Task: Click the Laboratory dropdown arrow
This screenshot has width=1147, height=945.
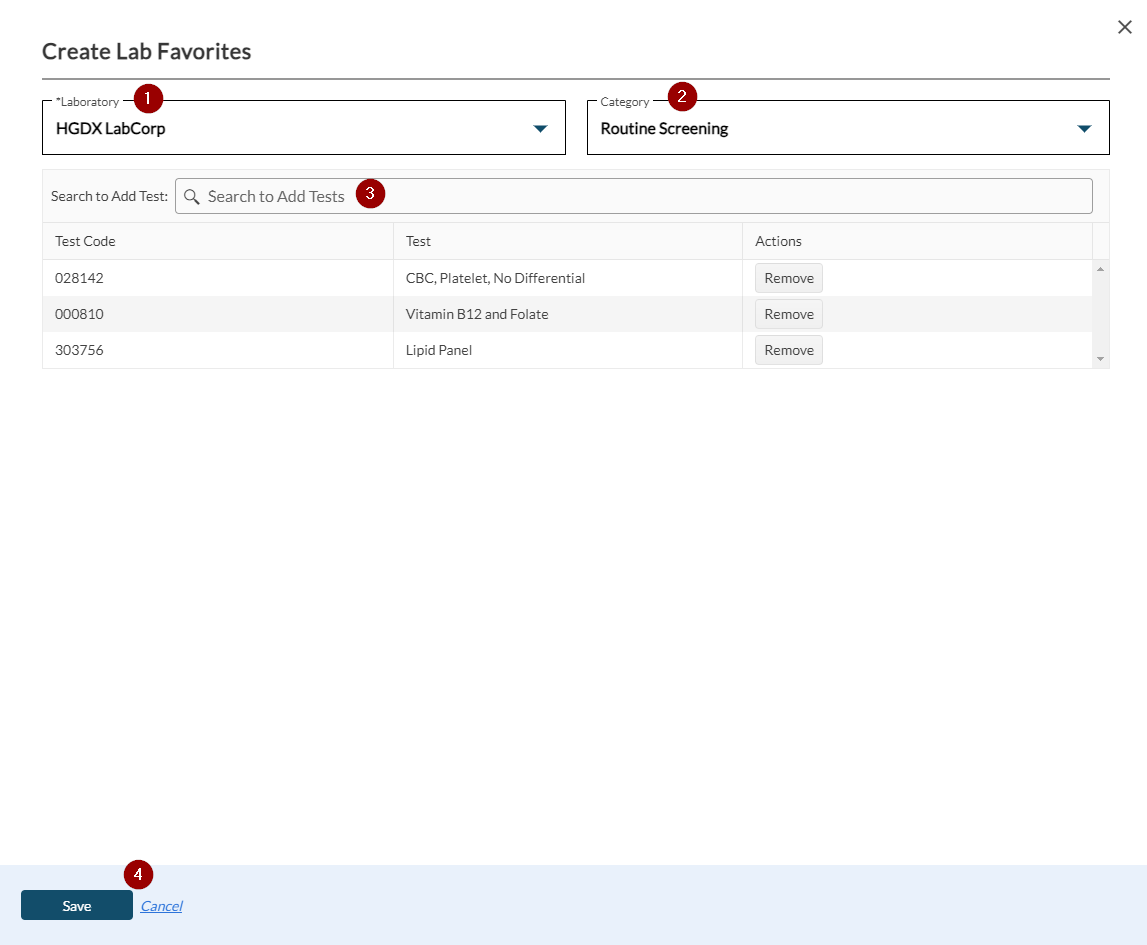Action: [x=540, y=129]
